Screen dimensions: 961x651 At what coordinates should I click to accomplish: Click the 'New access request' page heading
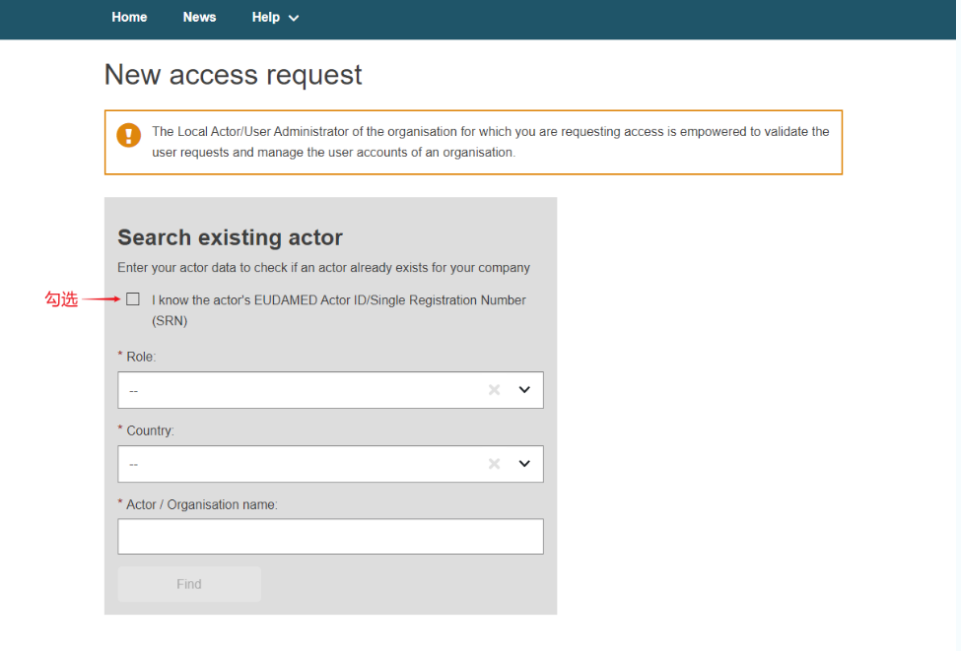pos(233,75)
